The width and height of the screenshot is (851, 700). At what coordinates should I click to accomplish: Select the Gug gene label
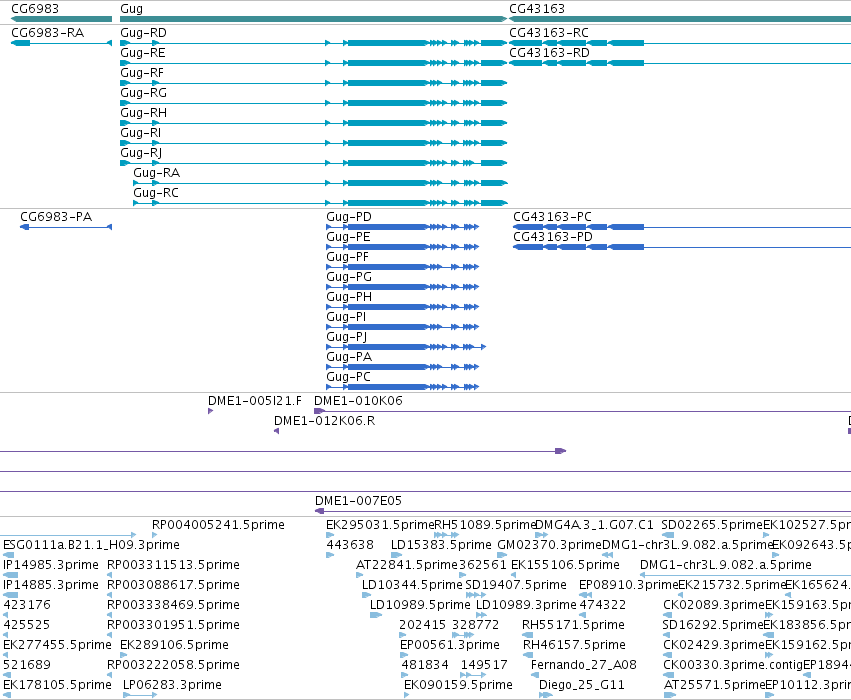(x=131, y=9)
